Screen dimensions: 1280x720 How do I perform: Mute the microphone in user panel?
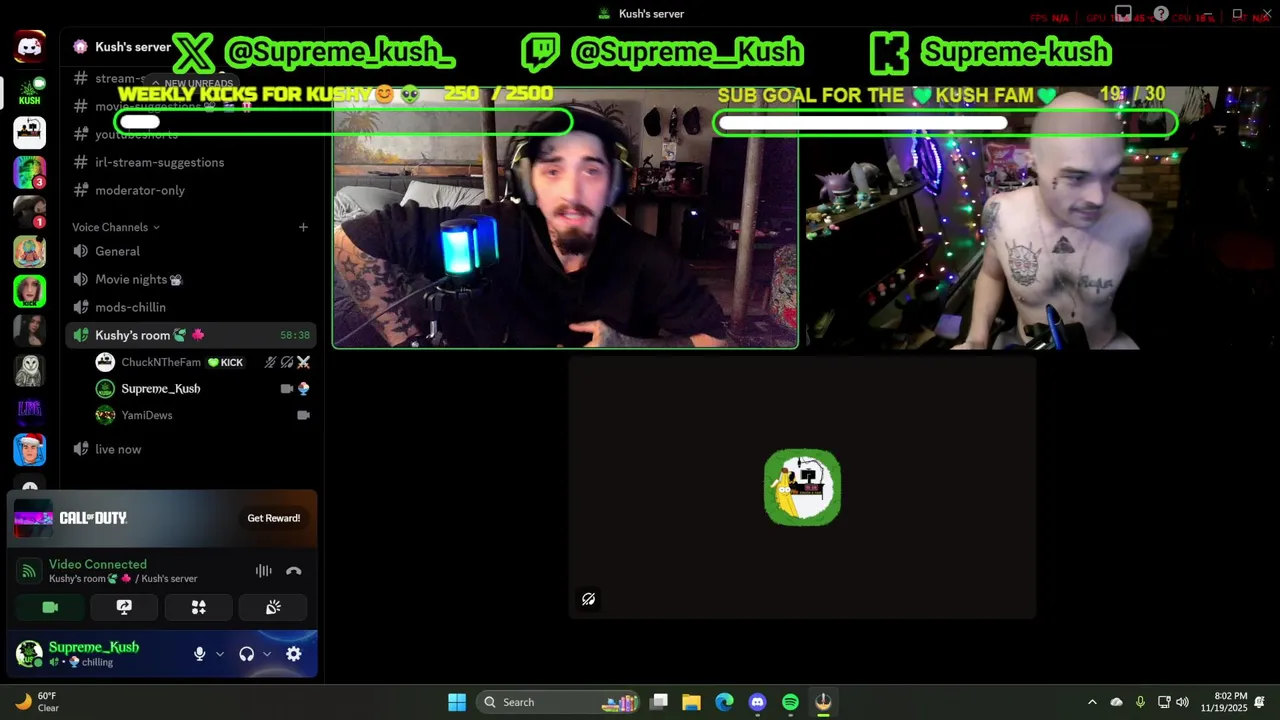click(x=199, y=654)
